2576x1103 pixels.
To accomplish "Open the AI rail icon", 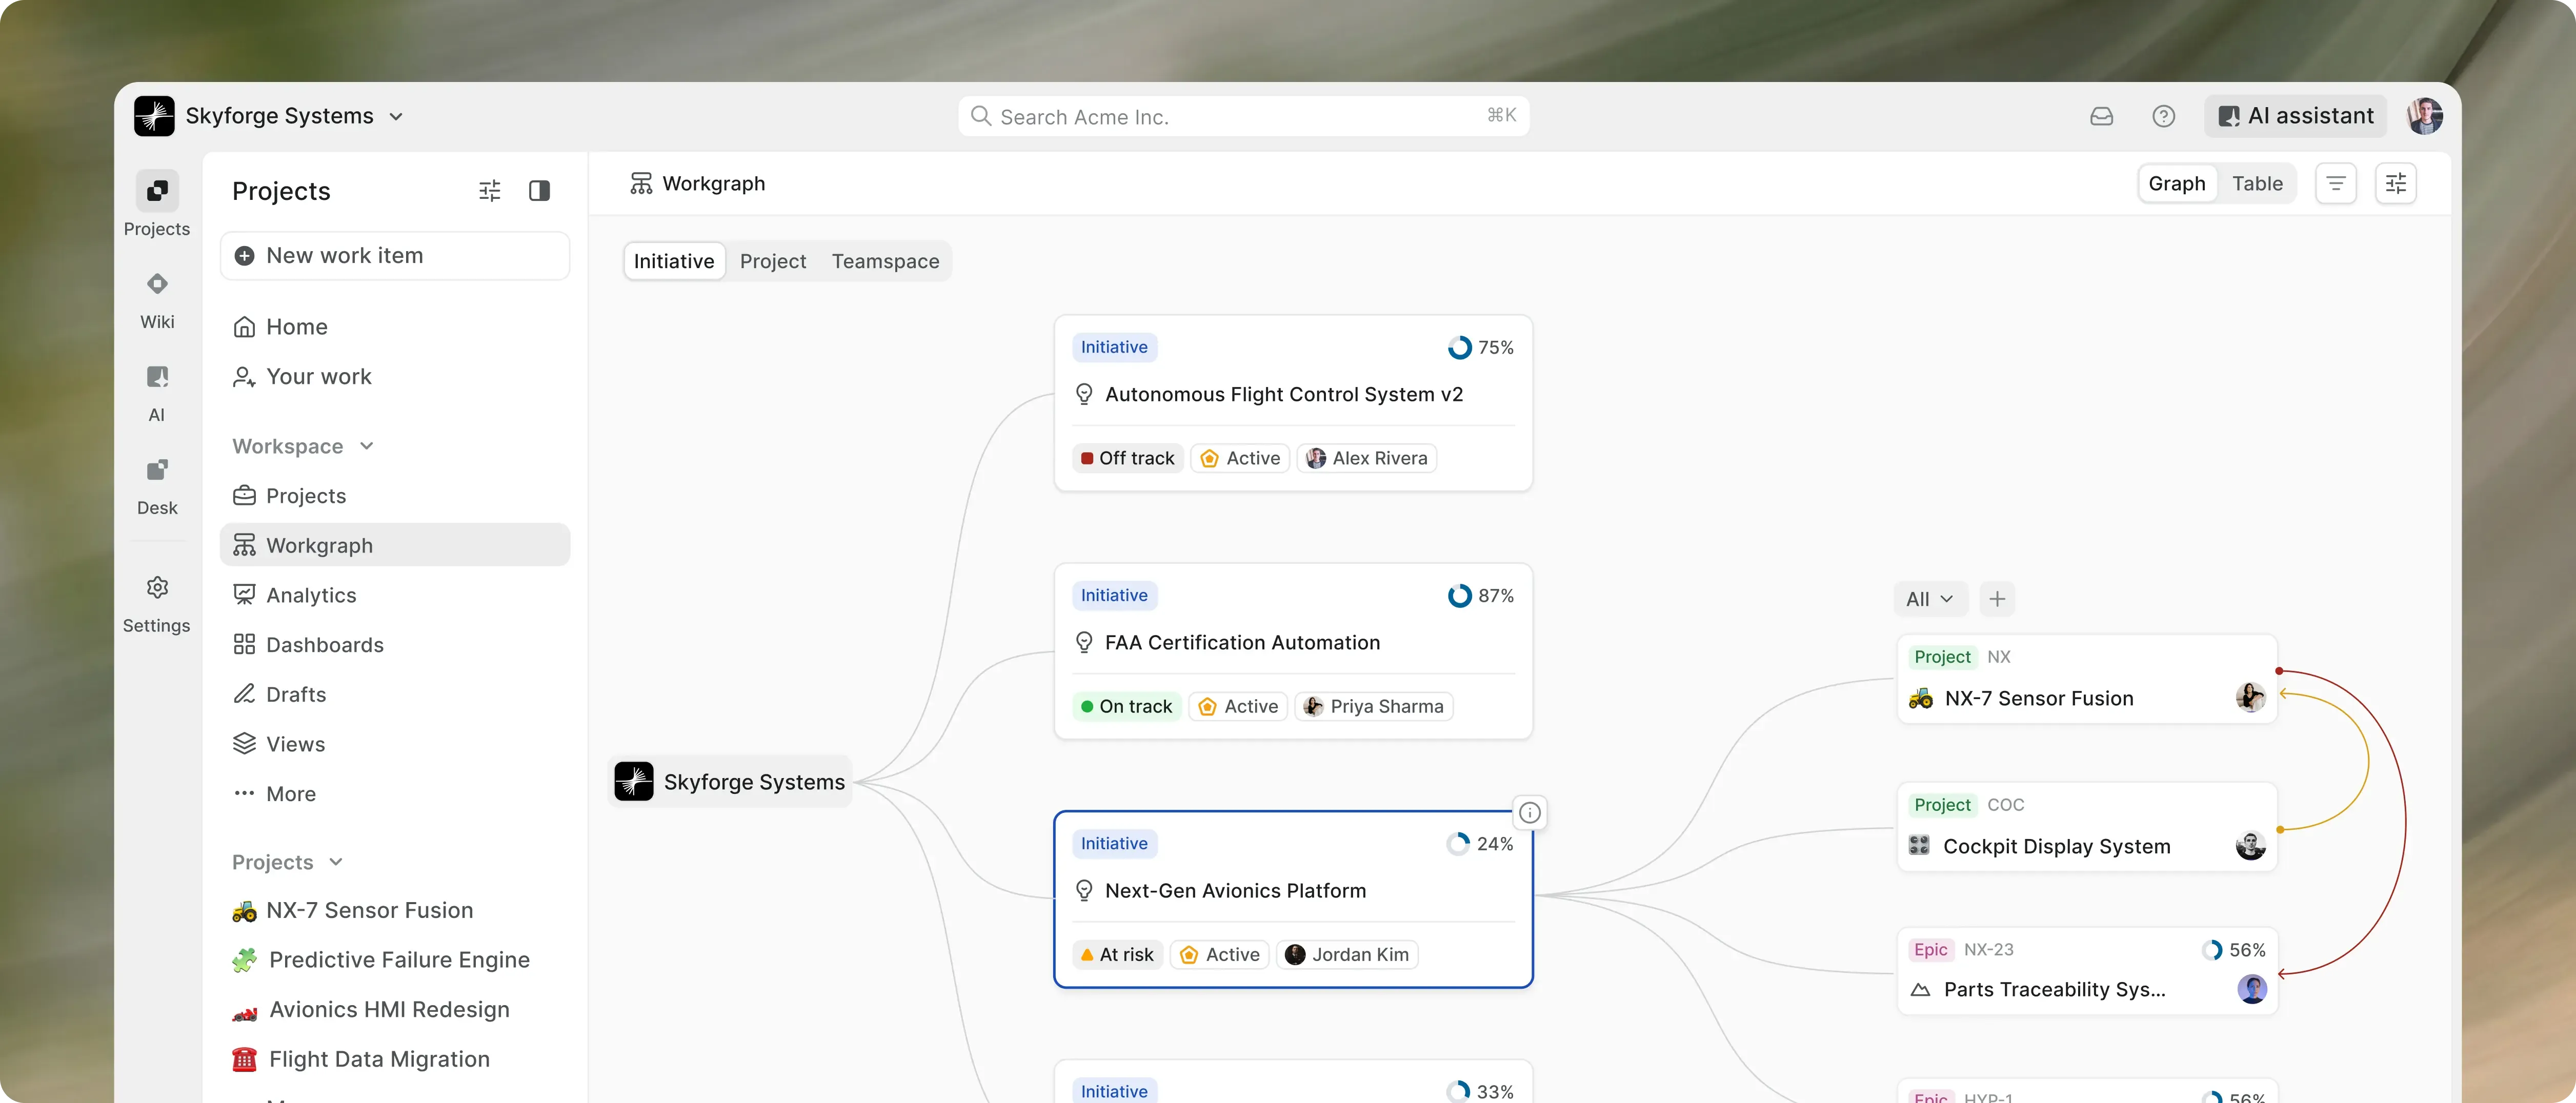I will pyautogui.click(x=157, y=377).
